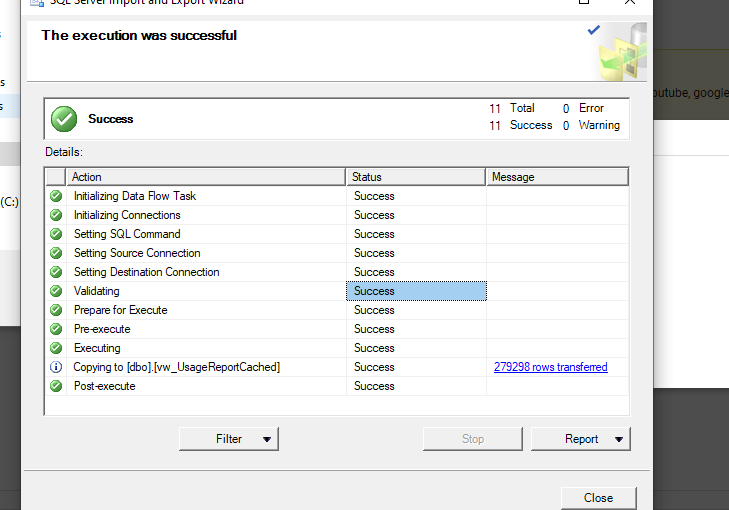
Task: Click the green check for Prepare for Execute
Action: coord(56,310)
